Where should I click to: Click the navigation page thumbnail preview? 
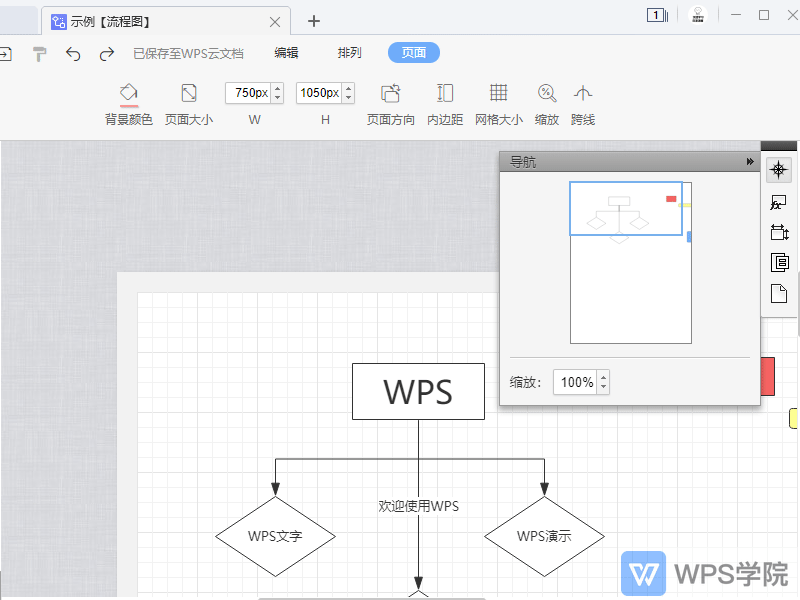(x=631, y=263)
